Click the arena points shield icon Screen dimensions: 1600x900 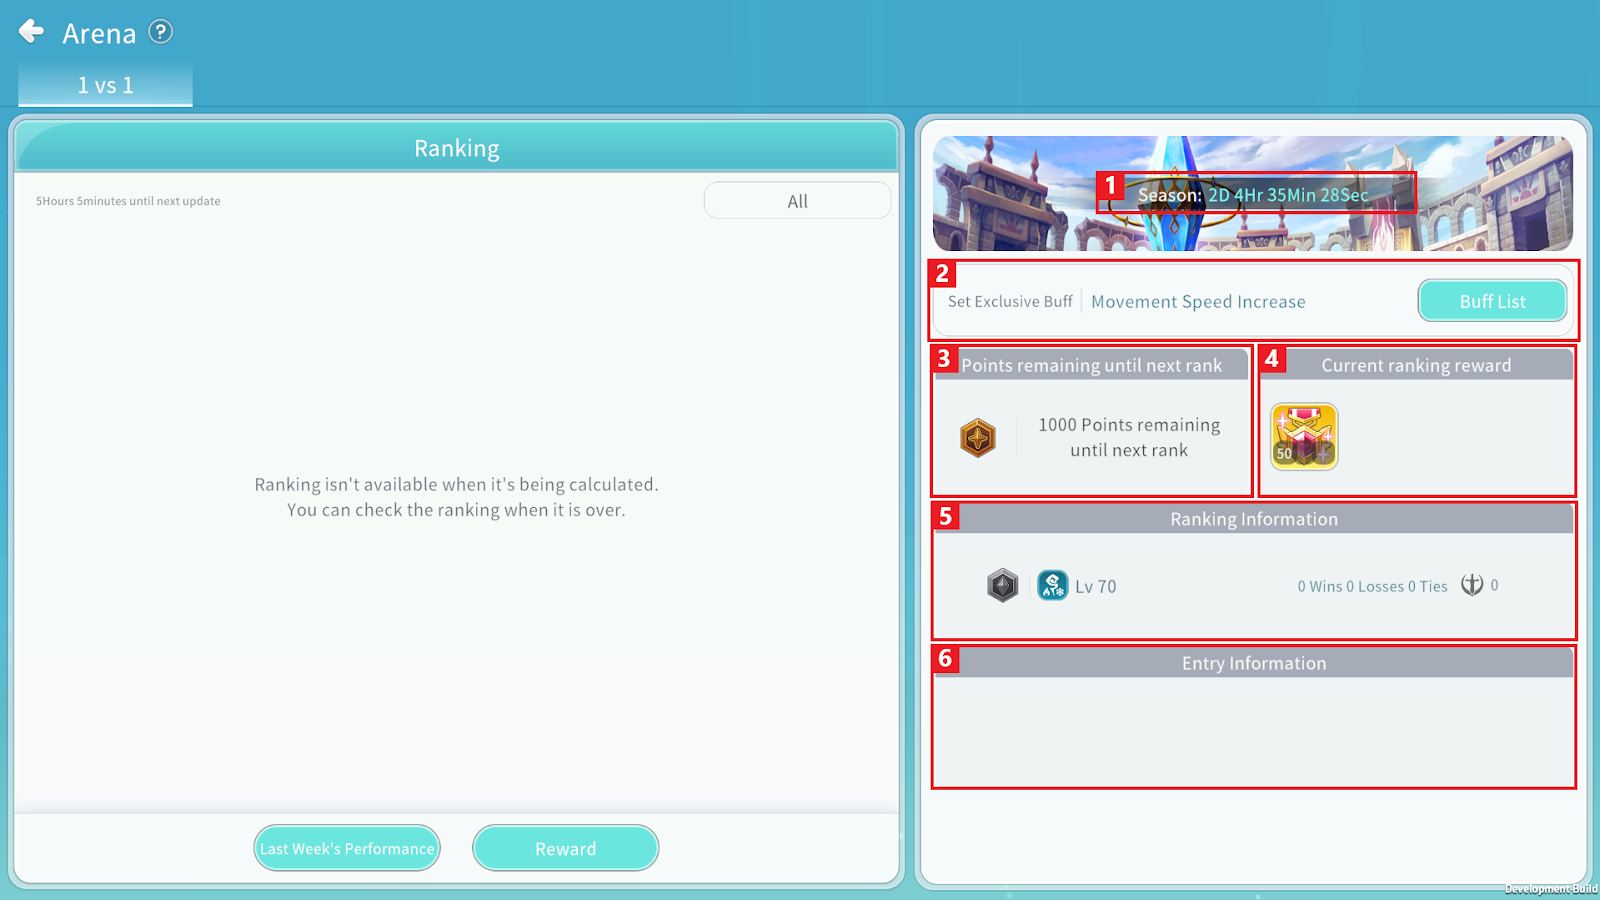tap(1472, 585)
